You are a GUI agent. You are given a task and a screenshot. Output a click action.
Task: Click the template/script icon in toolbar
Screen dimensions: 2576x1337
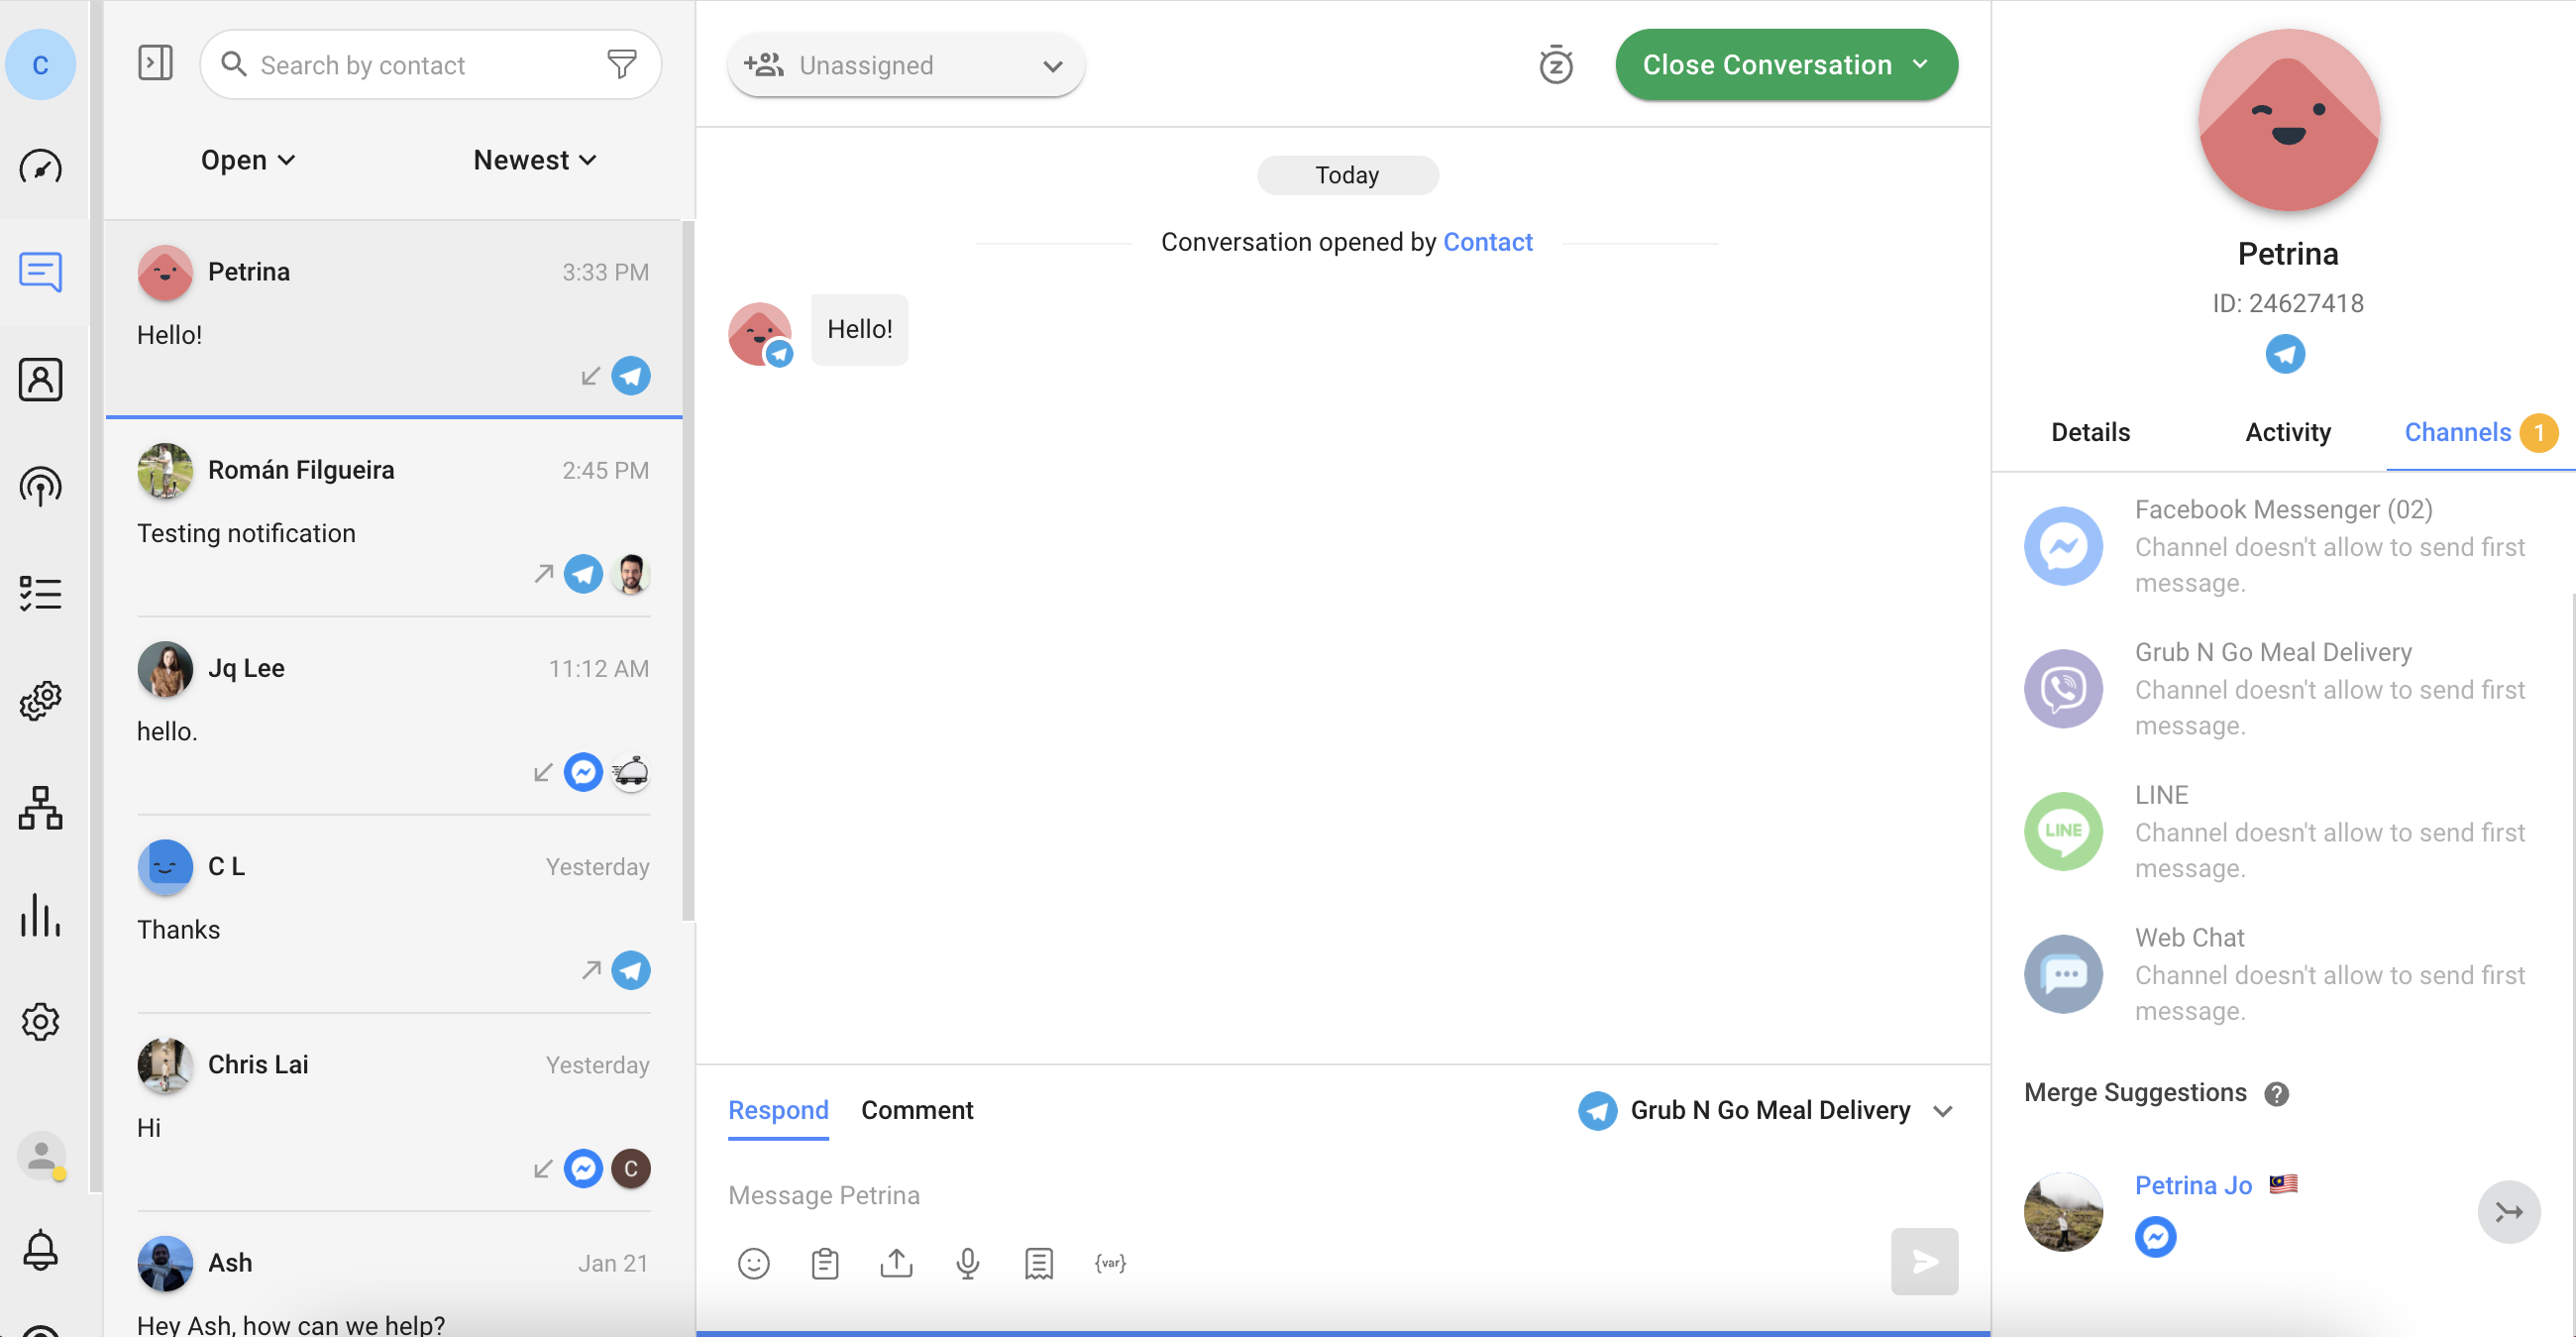1036,1262
